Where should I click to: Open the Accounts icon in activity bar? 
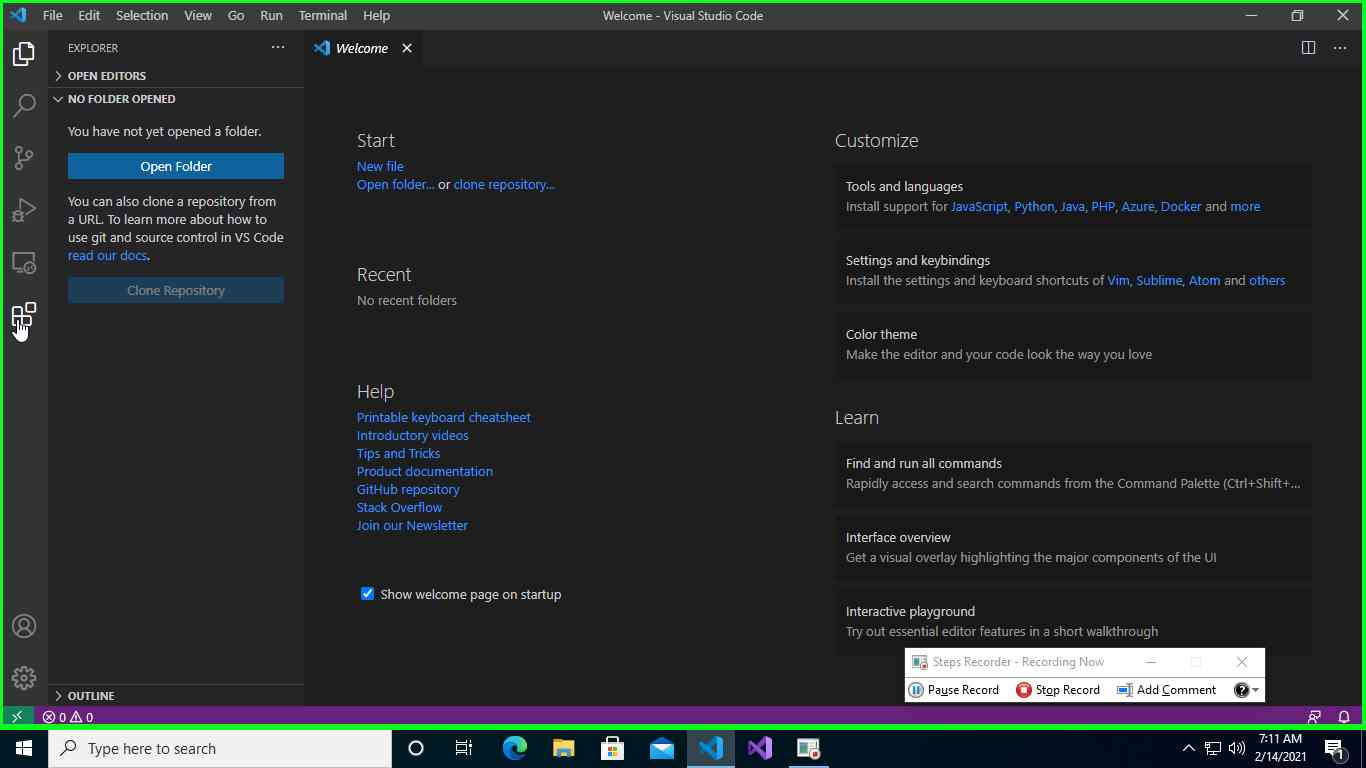click(x=24, y=626)
